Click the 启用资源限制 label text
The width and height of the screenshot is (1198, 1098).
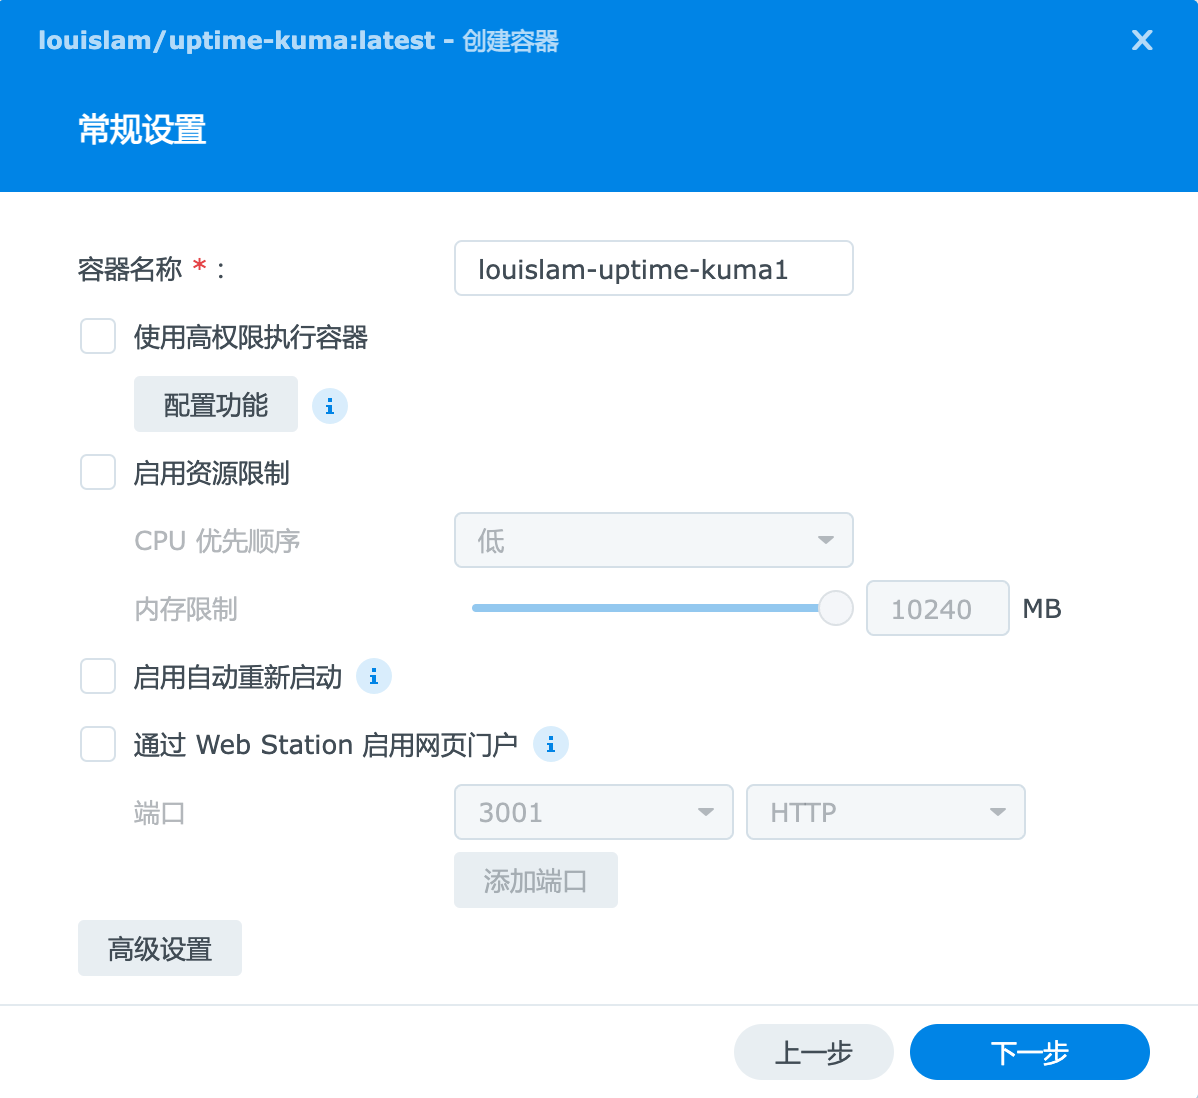(x=212, y=473)
